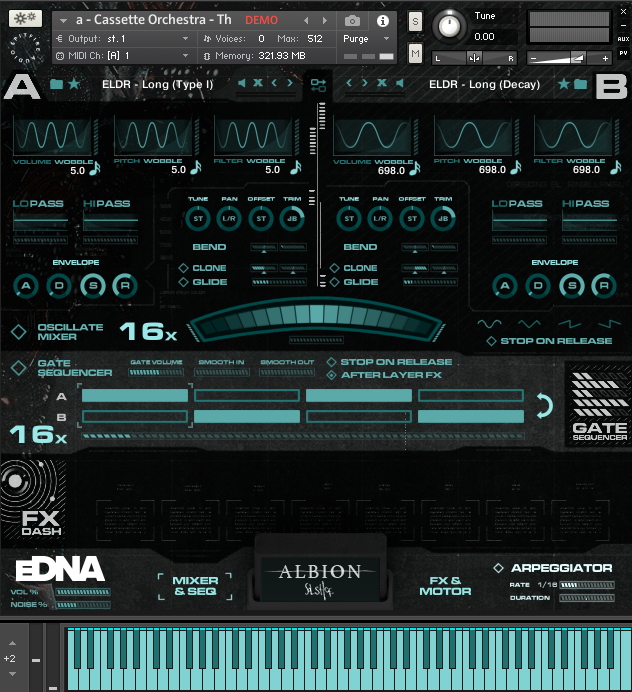Toggle gate step two on row B
632x692 pixels.
tap(247, 416)
